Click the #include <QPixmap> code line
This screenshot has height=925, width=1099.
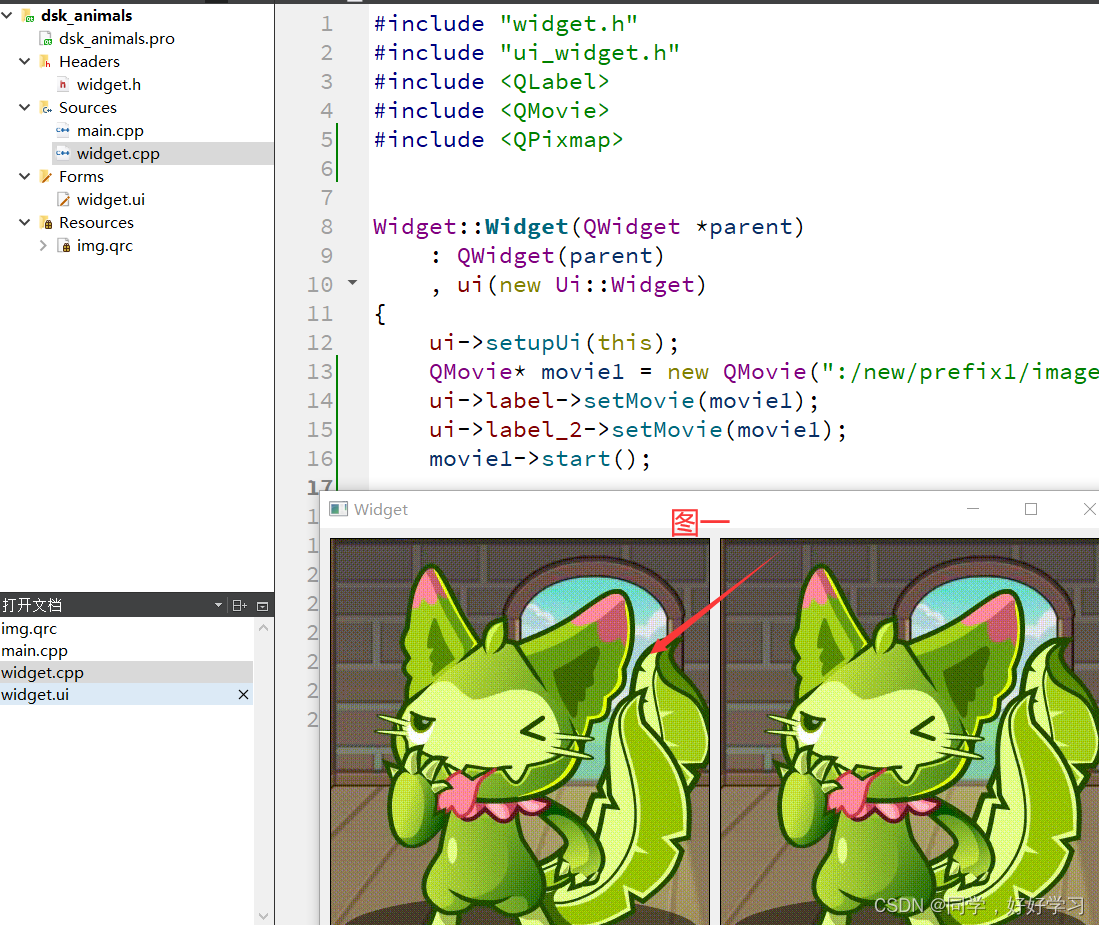pyautogui.click(x=498, y=139)
